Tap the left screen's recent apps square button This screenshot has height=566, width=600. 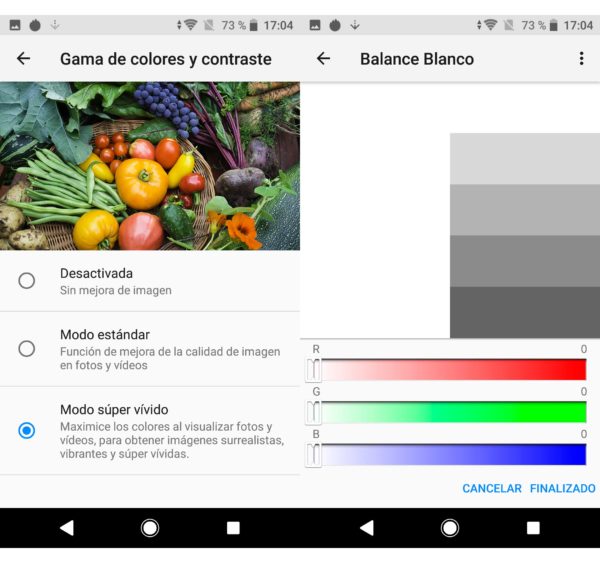(233, 528)
